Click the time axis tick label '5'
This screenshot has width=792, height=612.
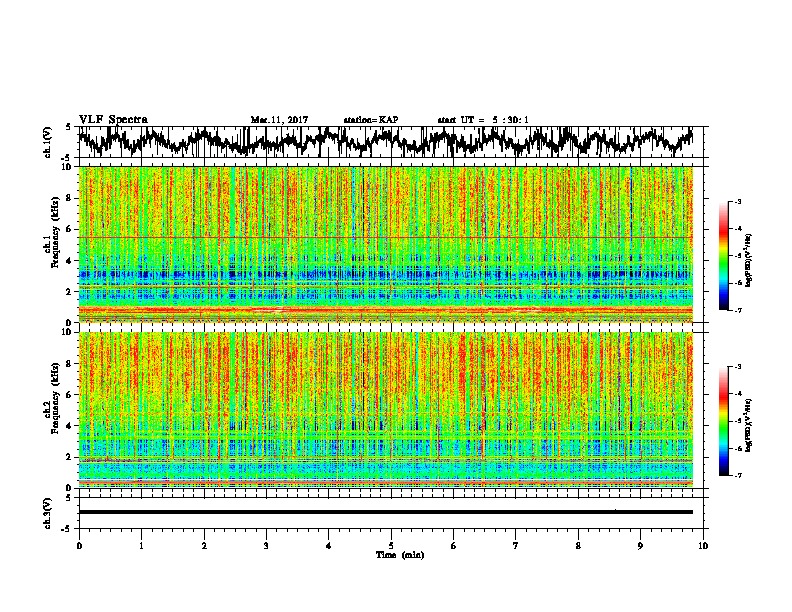click(391, 546)
